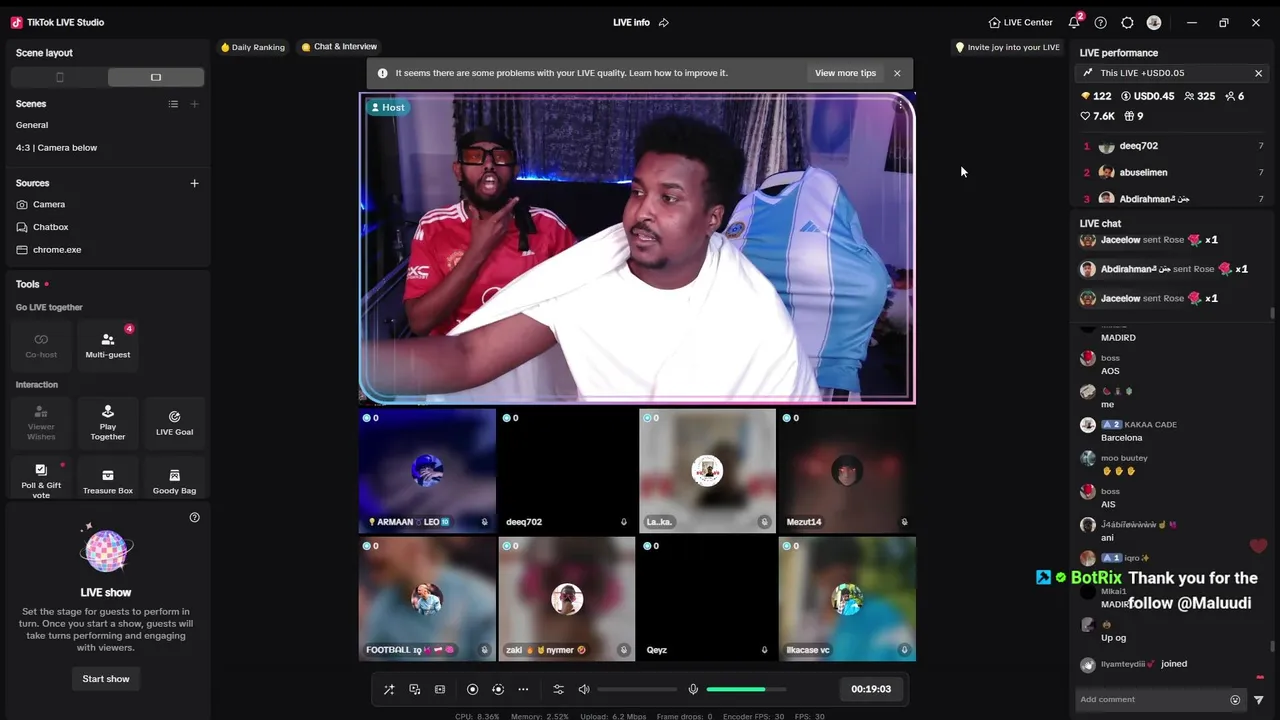Open the emoji picker in comment box

(1235, 700)
